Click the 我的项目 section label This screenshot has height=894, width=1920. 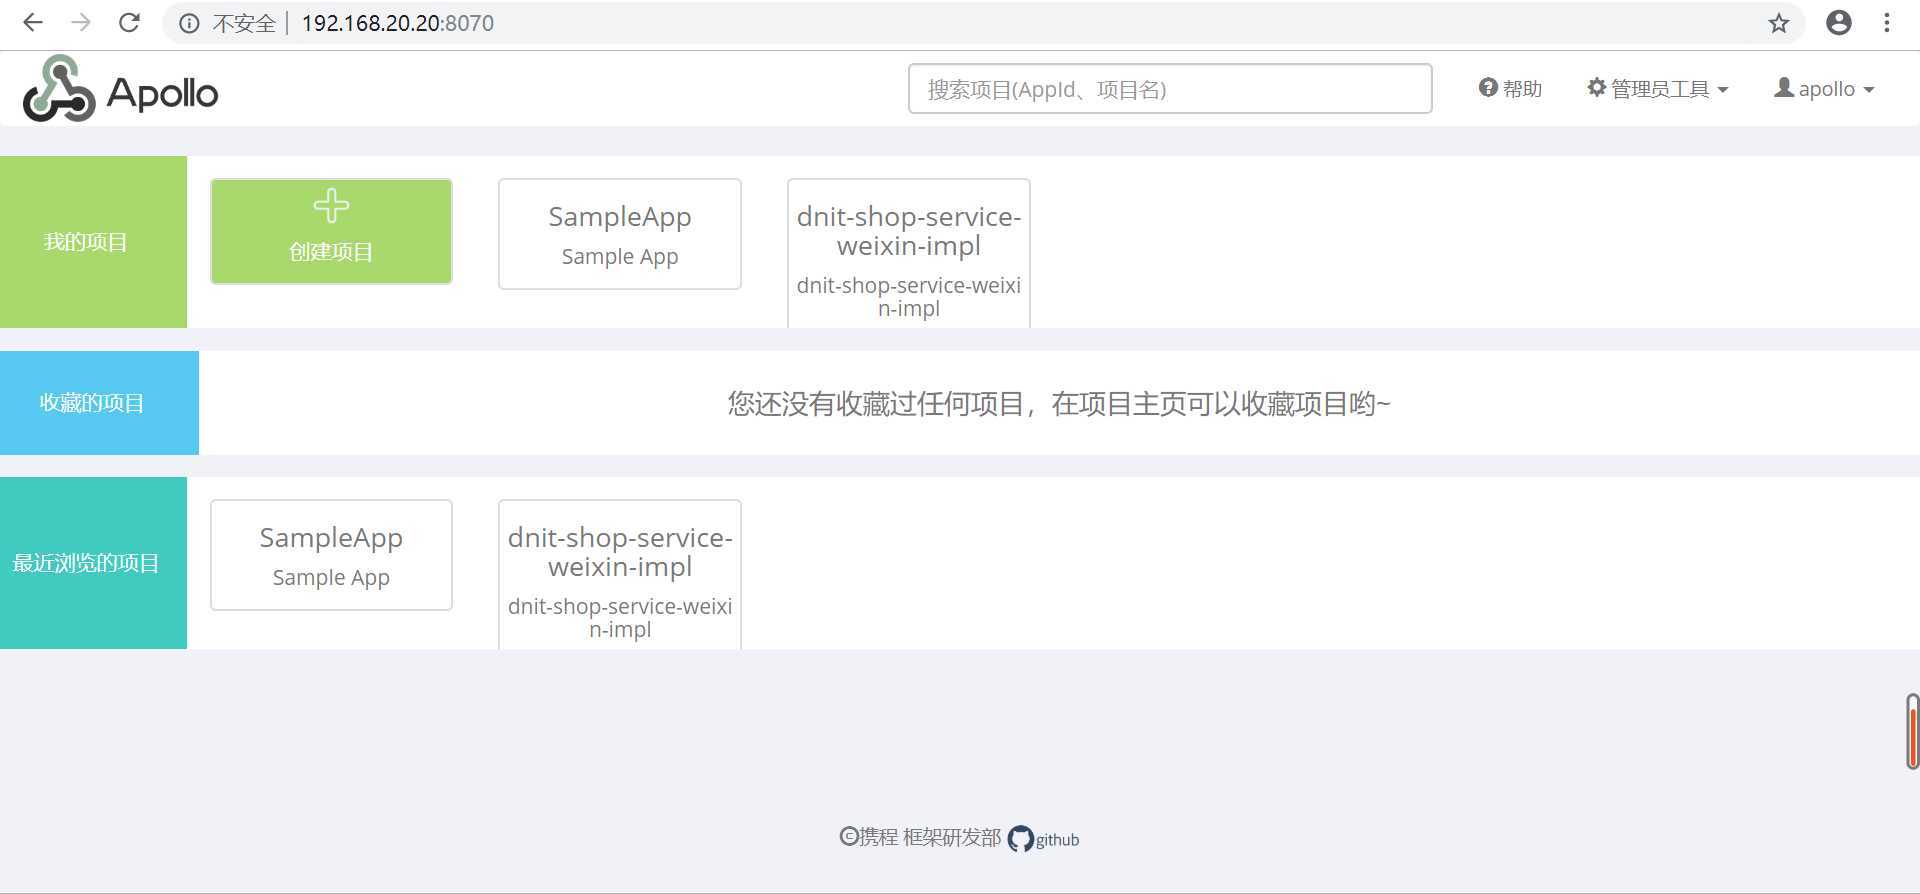click(86, 242)
